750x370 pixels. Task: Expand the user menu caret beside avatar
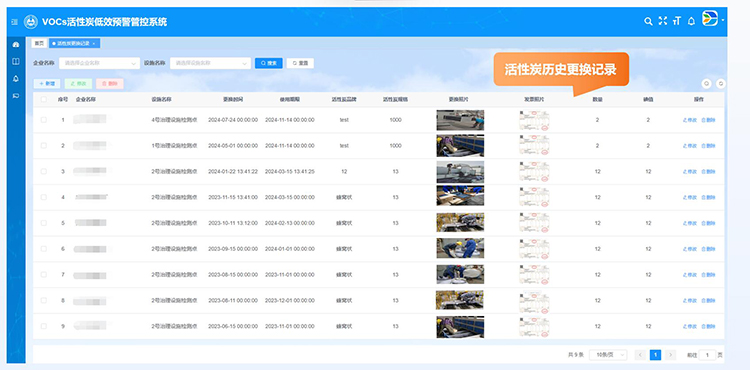(723, 21)
